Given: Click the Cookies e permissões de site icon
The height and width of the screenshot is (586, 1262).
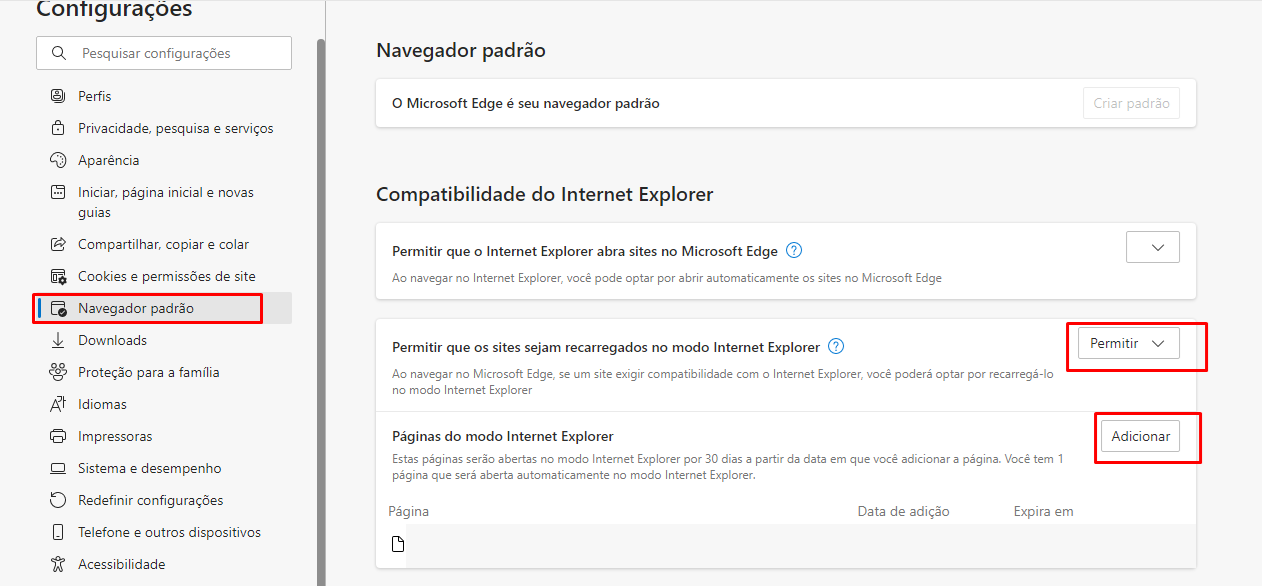Looking at the screenshot, I should (58, 276).
